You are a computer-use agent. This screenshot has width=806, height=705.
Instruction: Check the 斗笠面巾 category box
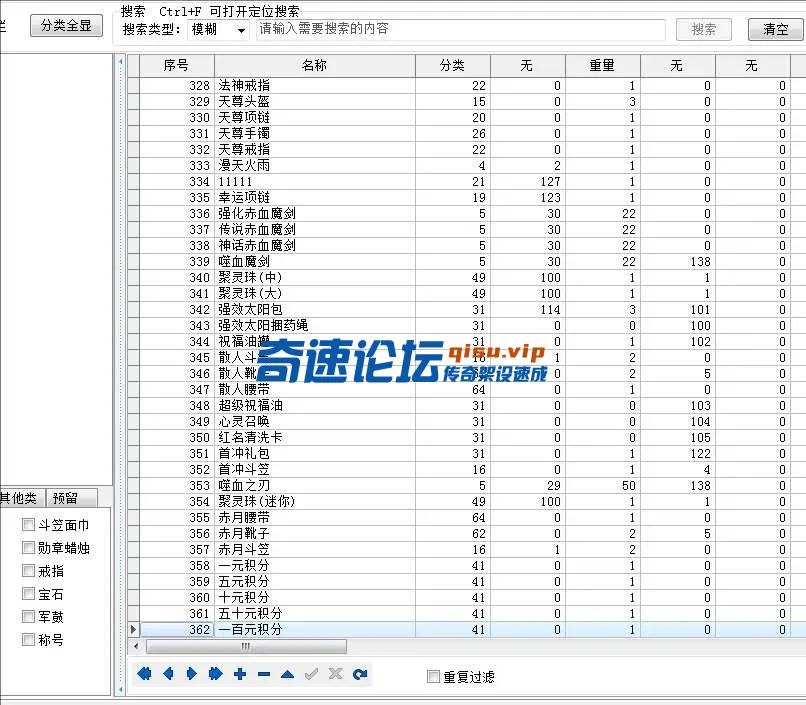[28, 525]
